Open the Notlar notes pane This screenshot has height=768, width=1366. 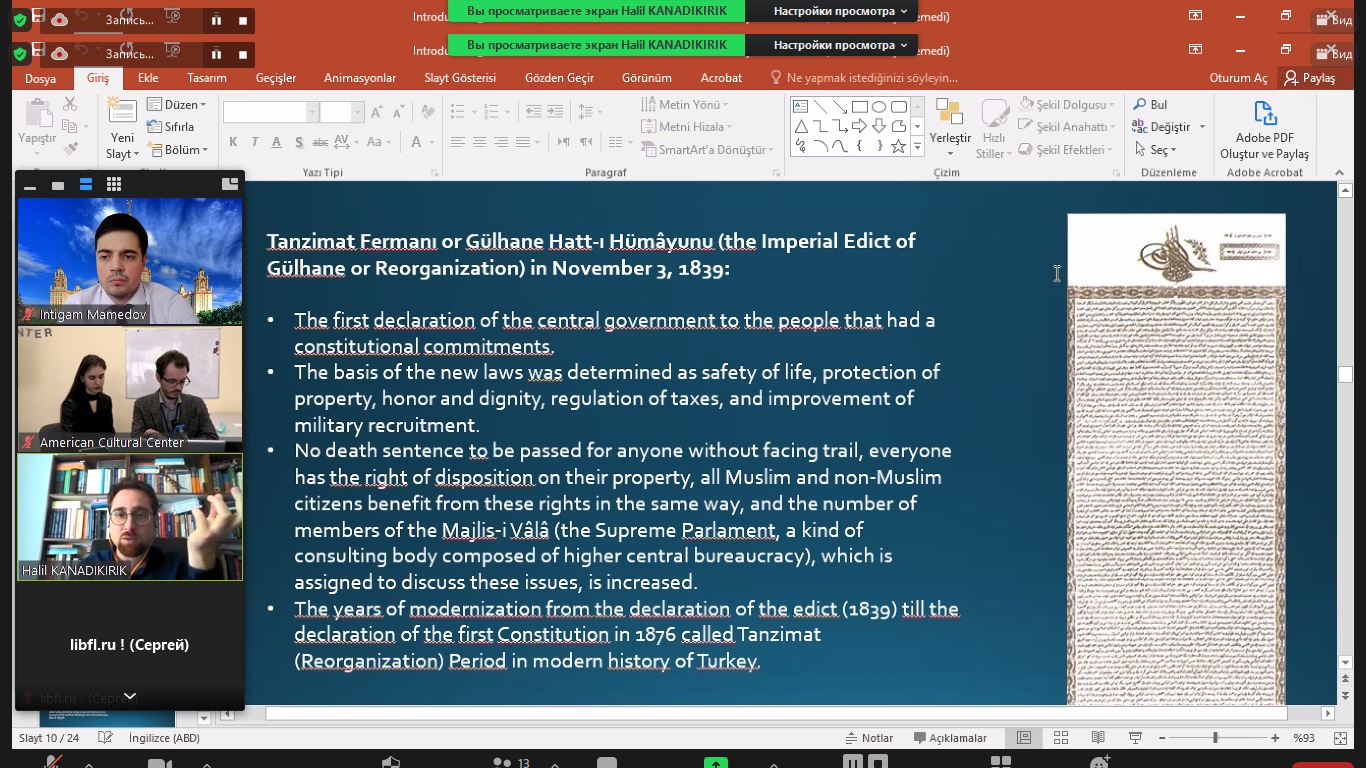(x=869, y=738)
